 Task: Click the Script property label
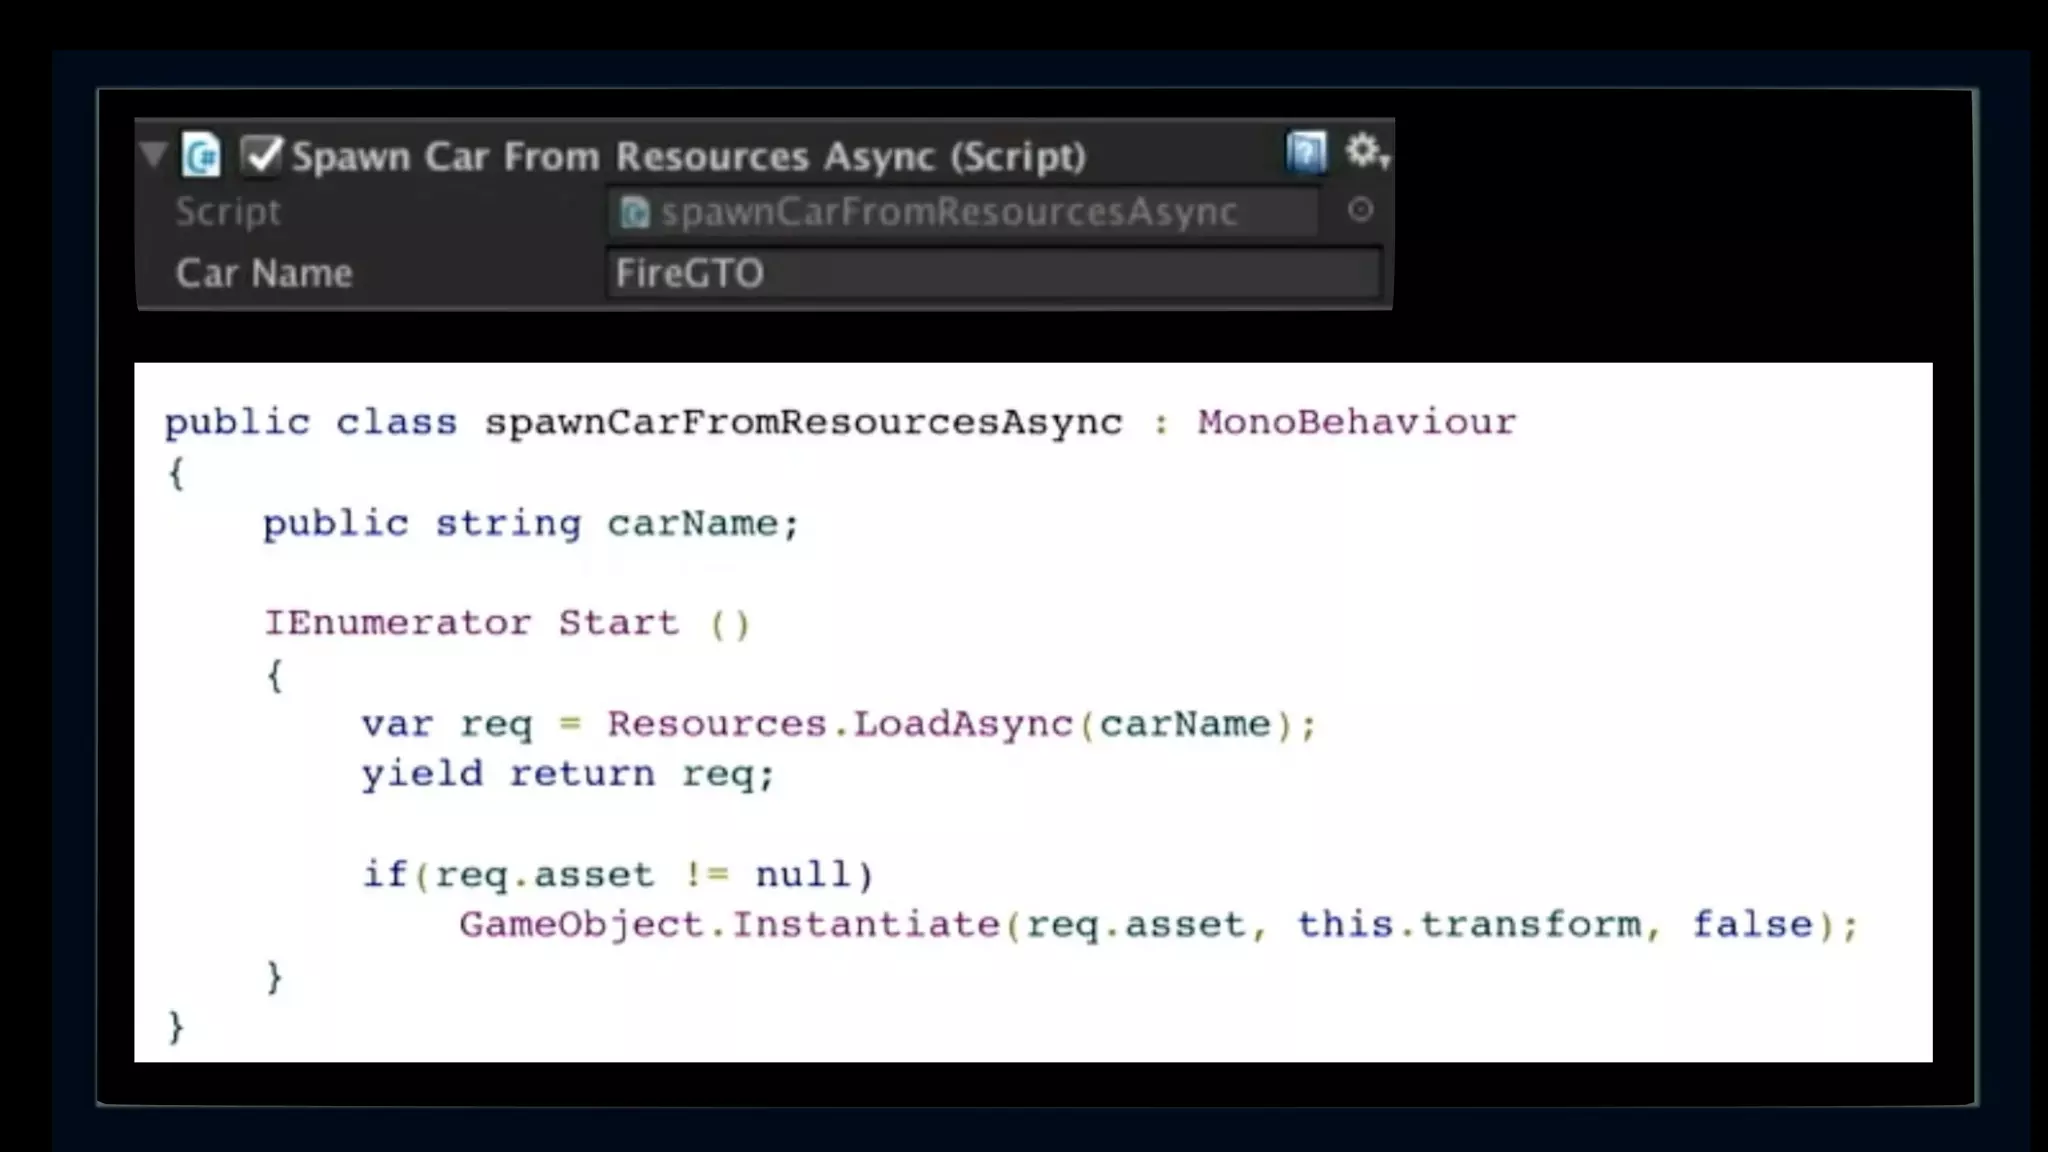click(228, 212)
